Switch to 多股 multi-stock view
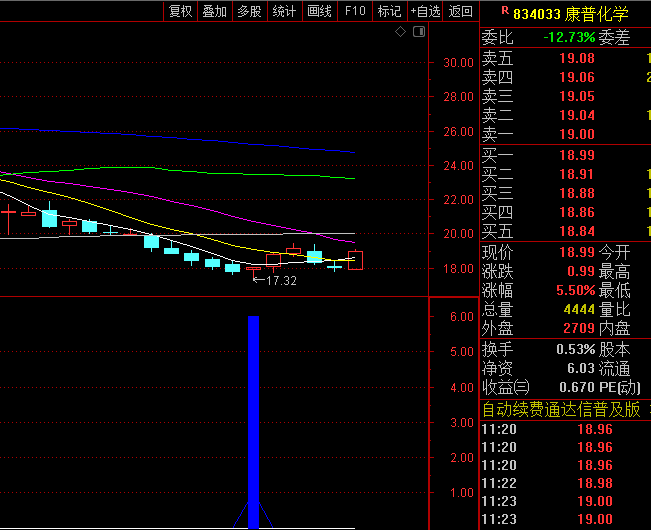The image size is (651, 530). (x=248, y=12)
